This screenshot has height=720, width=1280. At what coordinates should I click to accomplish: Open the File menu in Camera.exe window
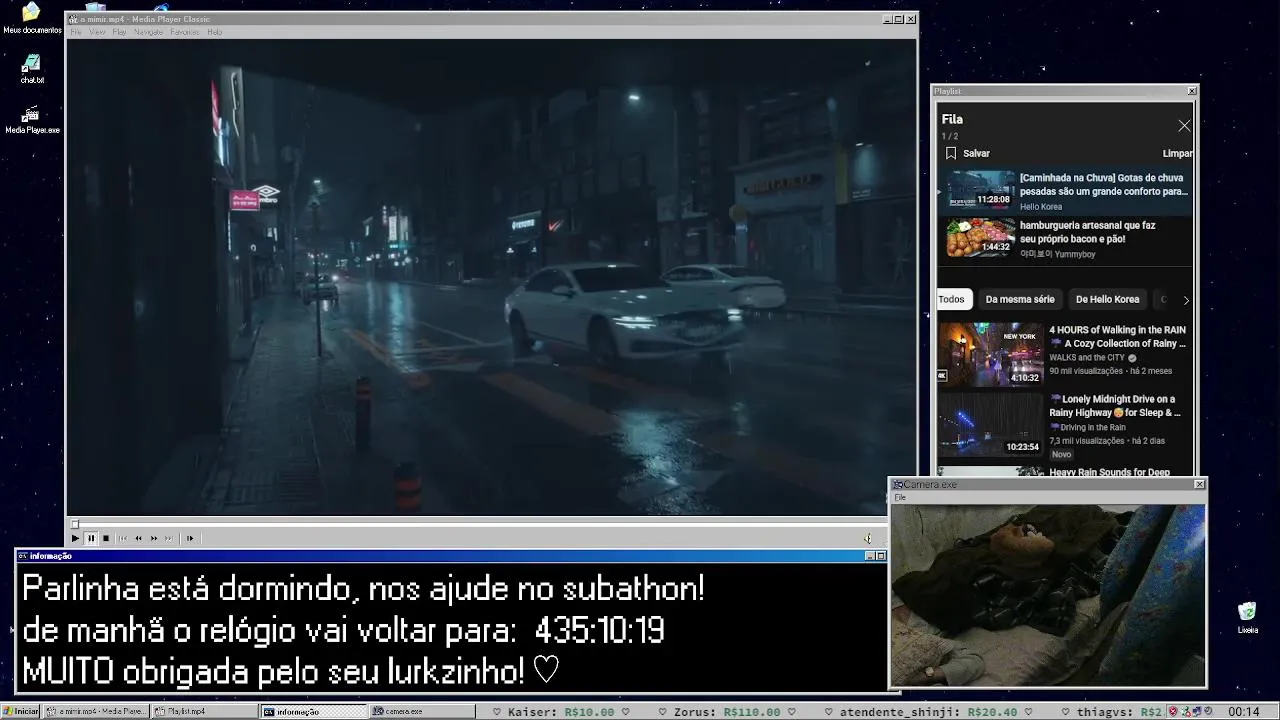(x=900, y=497)
